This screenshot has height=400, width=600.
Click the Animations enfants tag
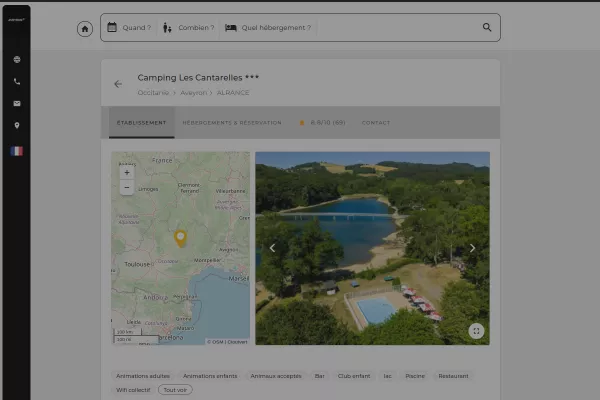pyautogui.click(x=210, y=376)
